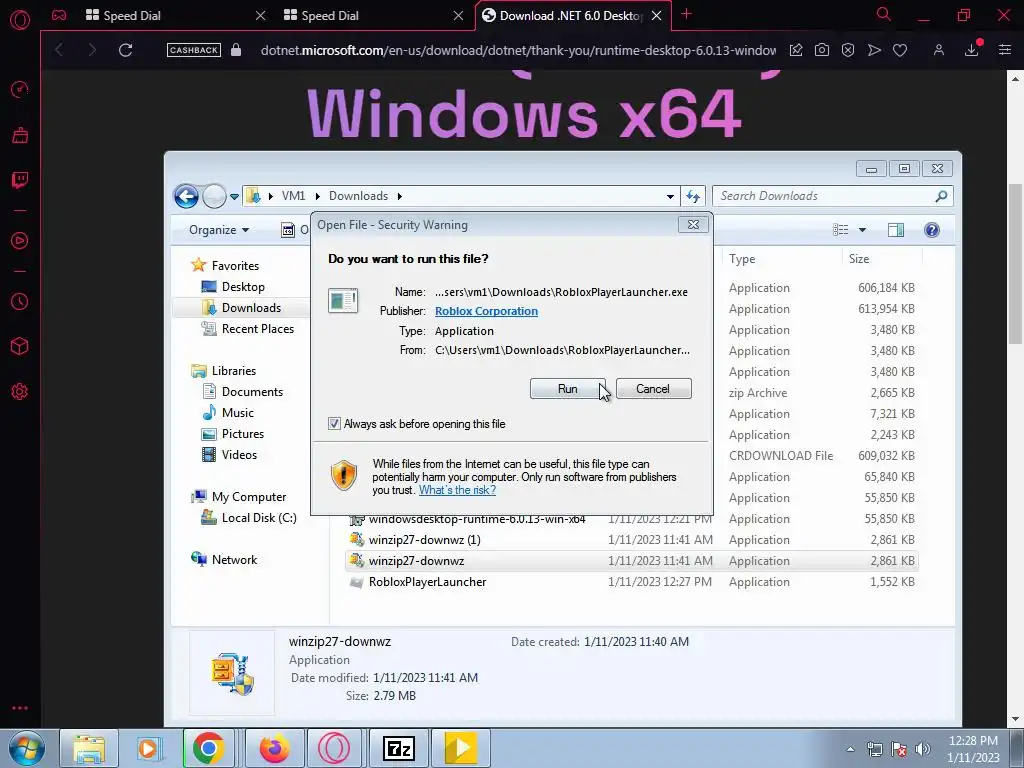Click the Explorer back button

(186, 196)
